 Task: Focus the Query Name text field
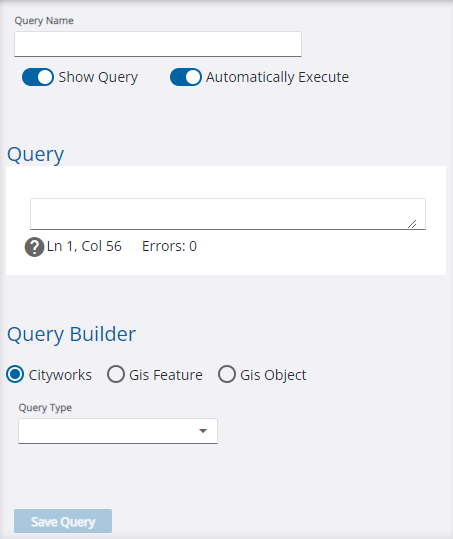point(158,44)
